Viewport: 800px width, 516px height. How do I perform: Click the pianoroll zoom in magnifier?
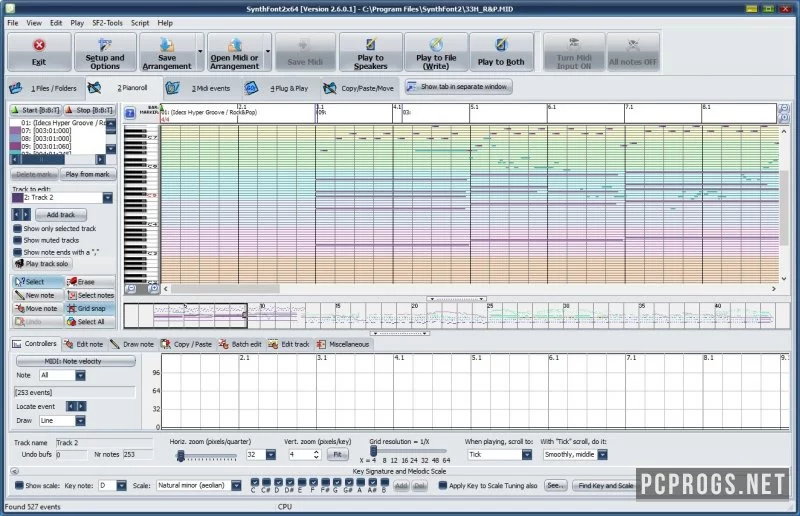pyautogui.click(x=153, y=289)
